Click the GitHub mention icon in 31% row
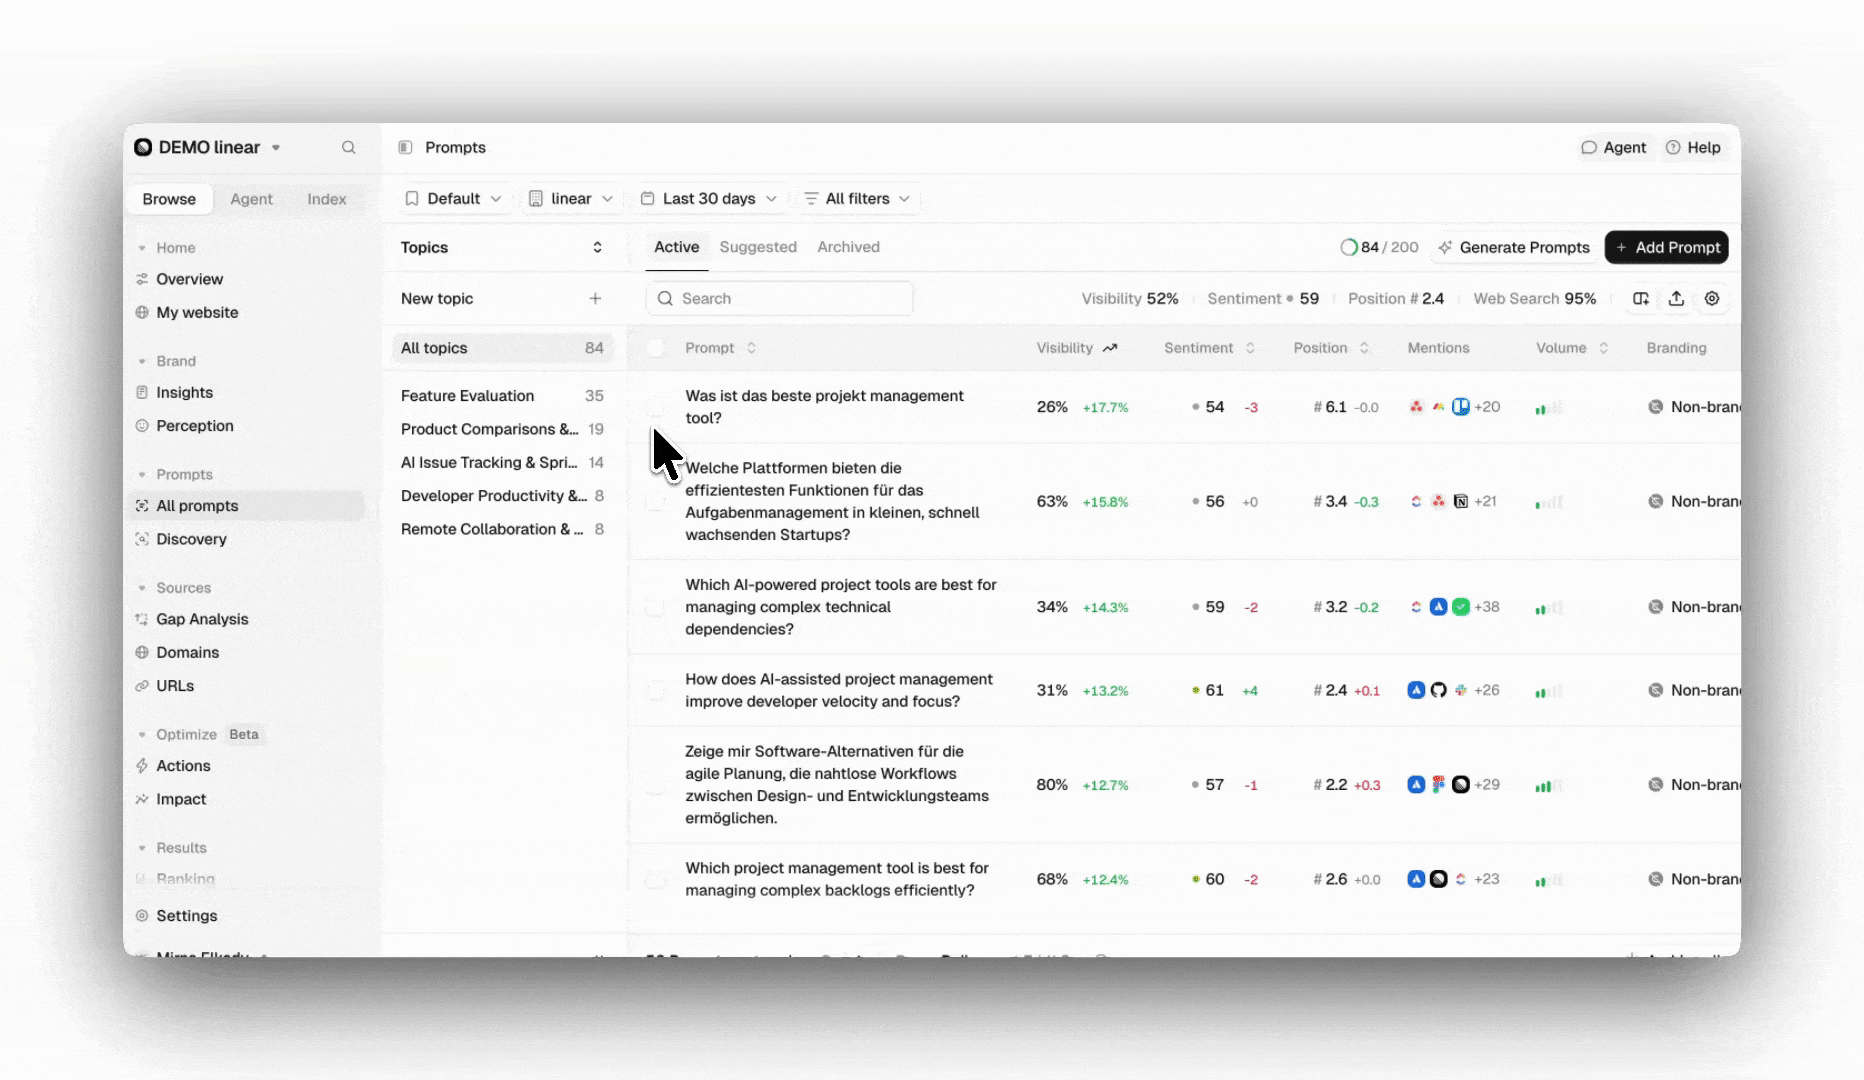 (1438, 690)
